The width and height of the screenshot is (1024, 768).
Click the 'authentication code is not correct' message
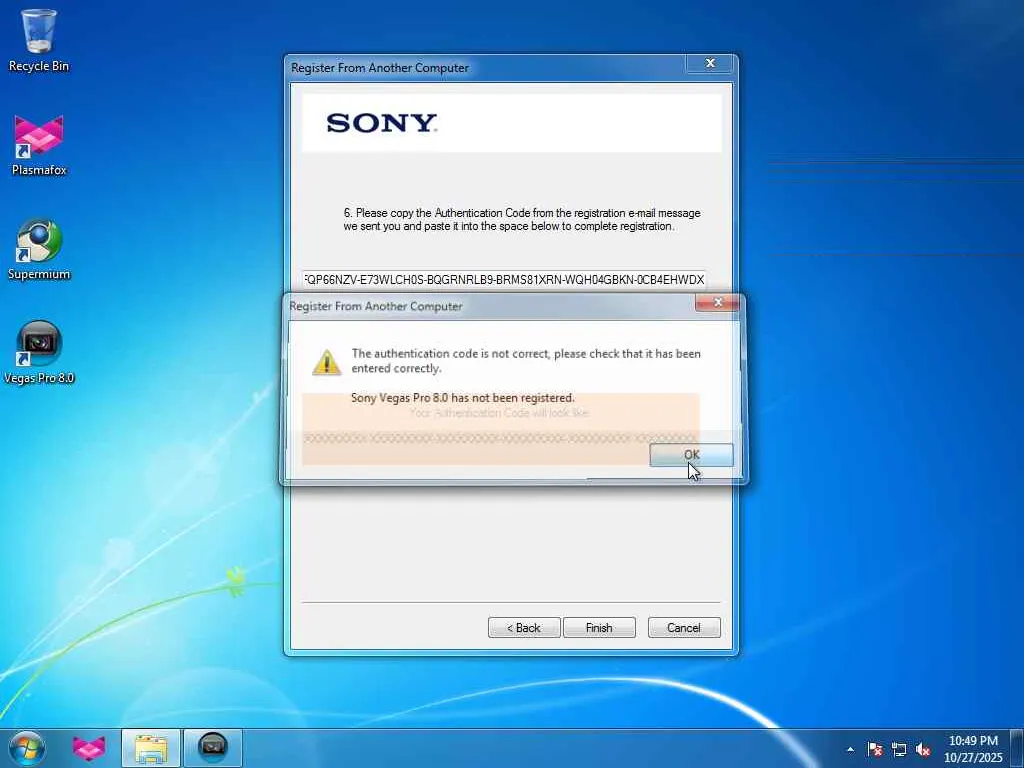pyautogui.click(x=526, y=360)
